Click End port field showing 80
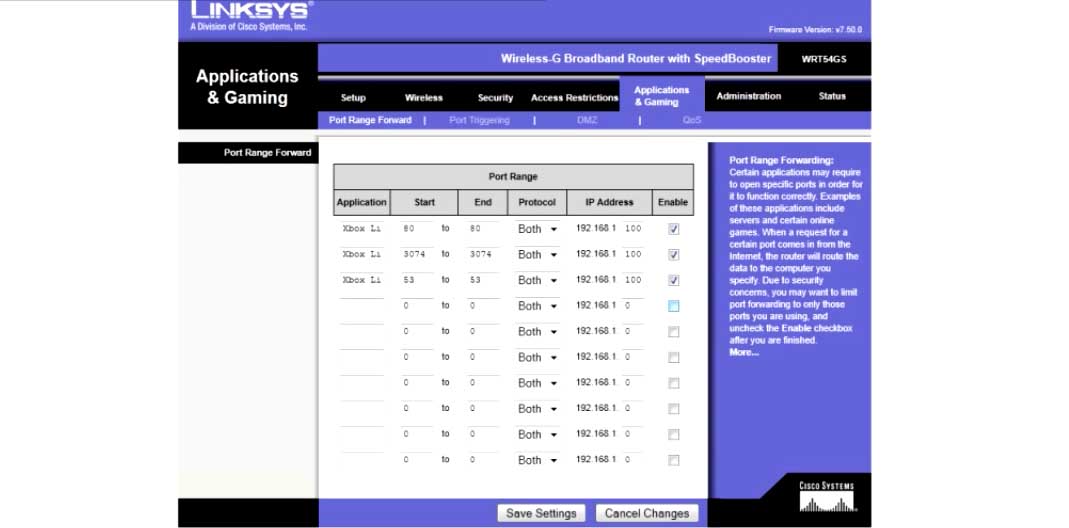The height and width of the screenshot is (528, 1069). 483,229
